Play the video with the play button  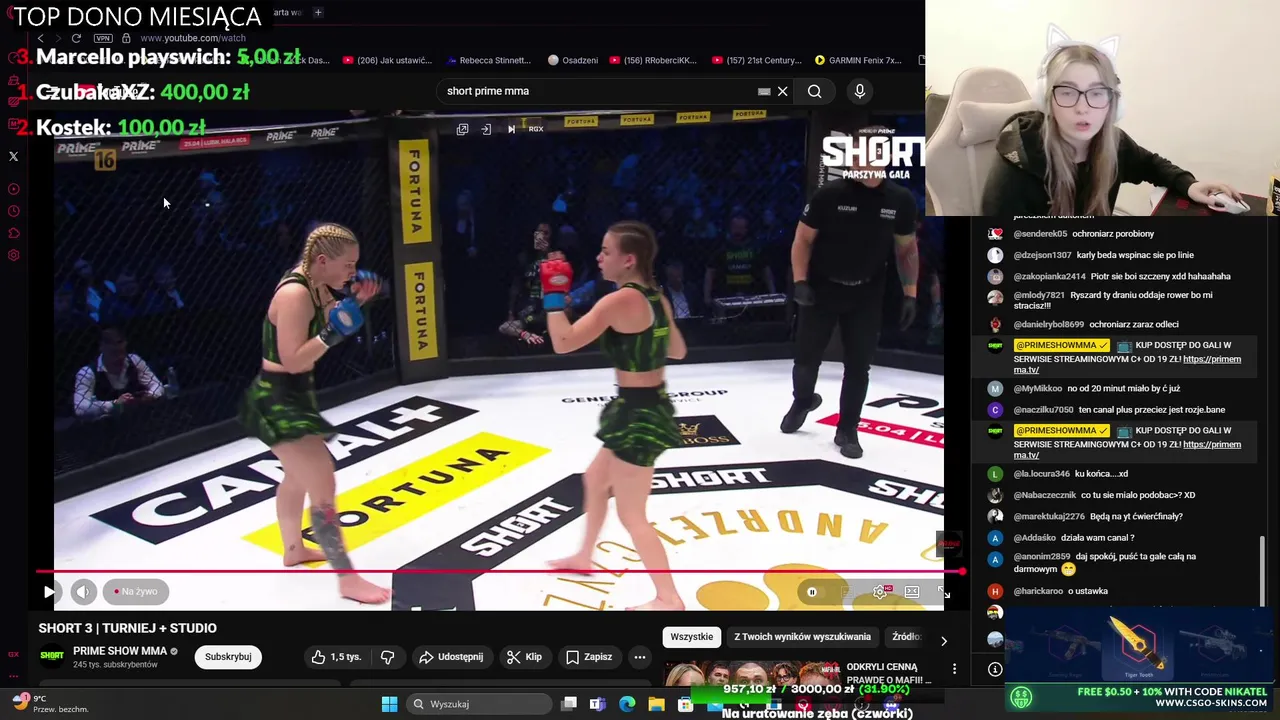coord(49,591)
